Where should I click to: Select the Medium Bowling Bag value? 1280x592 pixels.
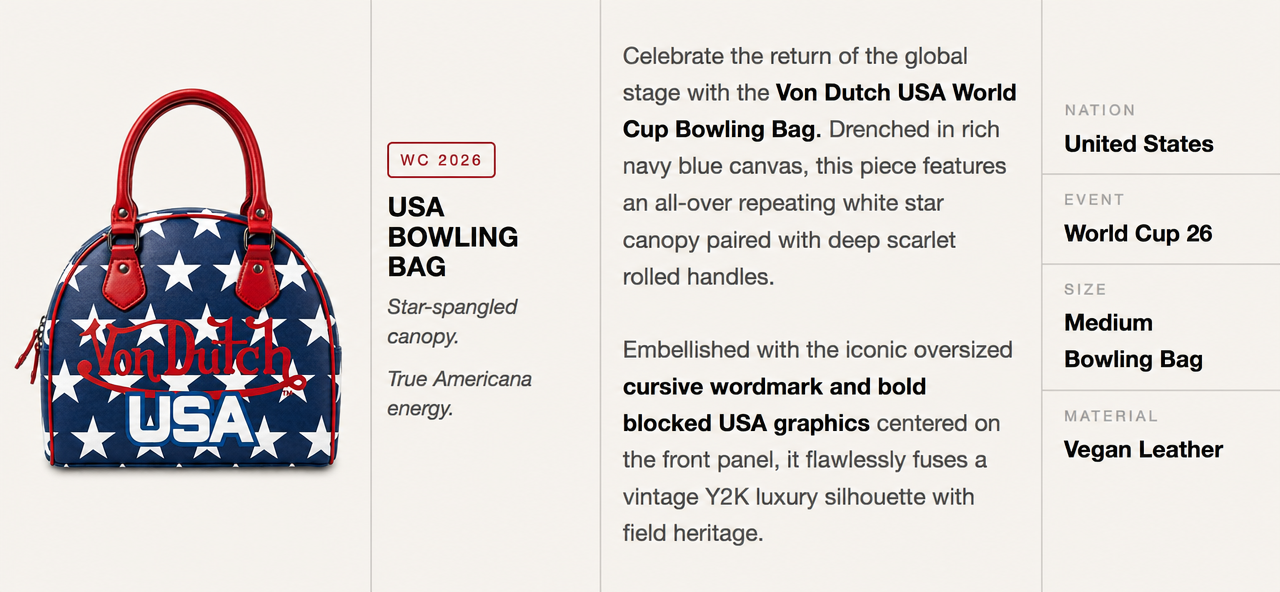(1134, 341)
